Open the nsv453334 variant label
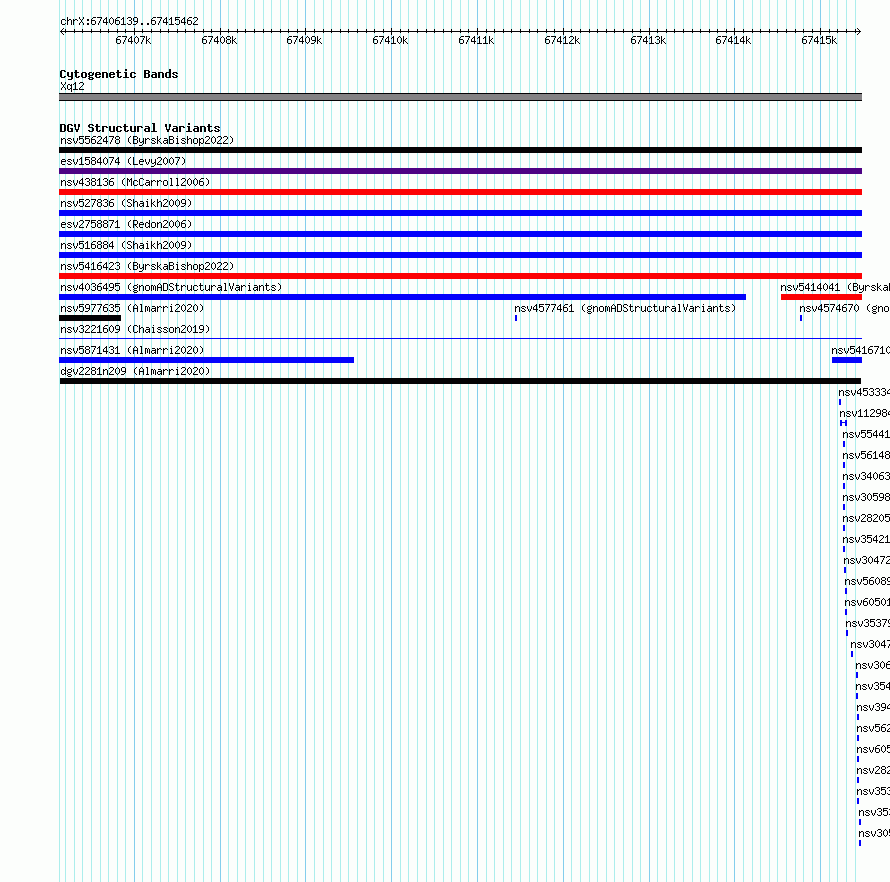The height and width of the screenshot is (882, 890). (864, 392)
